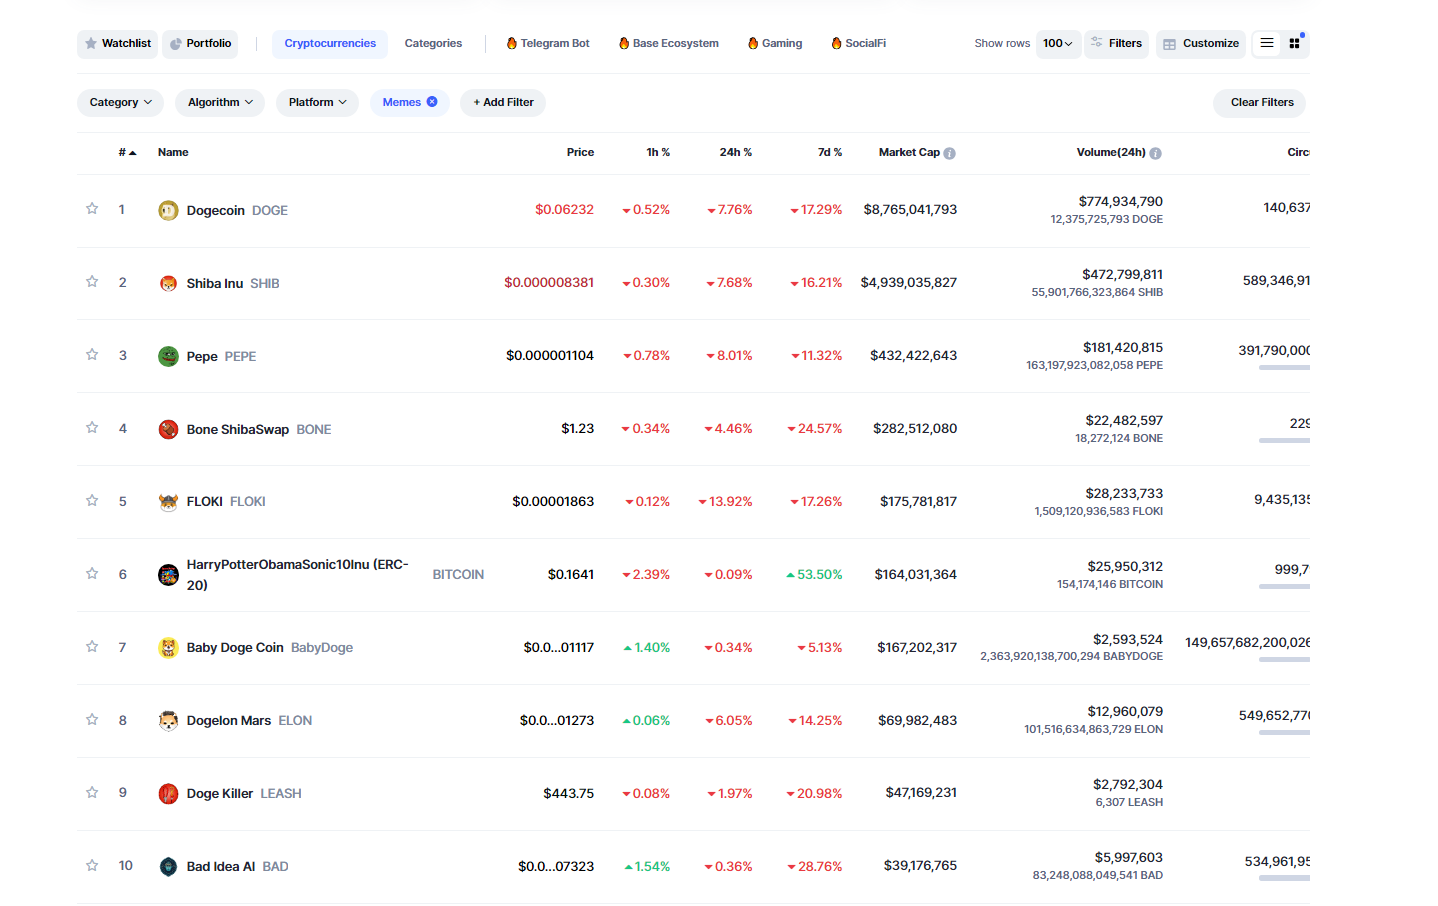Sort table by Name column
This screenshot has width=1438, height=906.
(173, 153)
